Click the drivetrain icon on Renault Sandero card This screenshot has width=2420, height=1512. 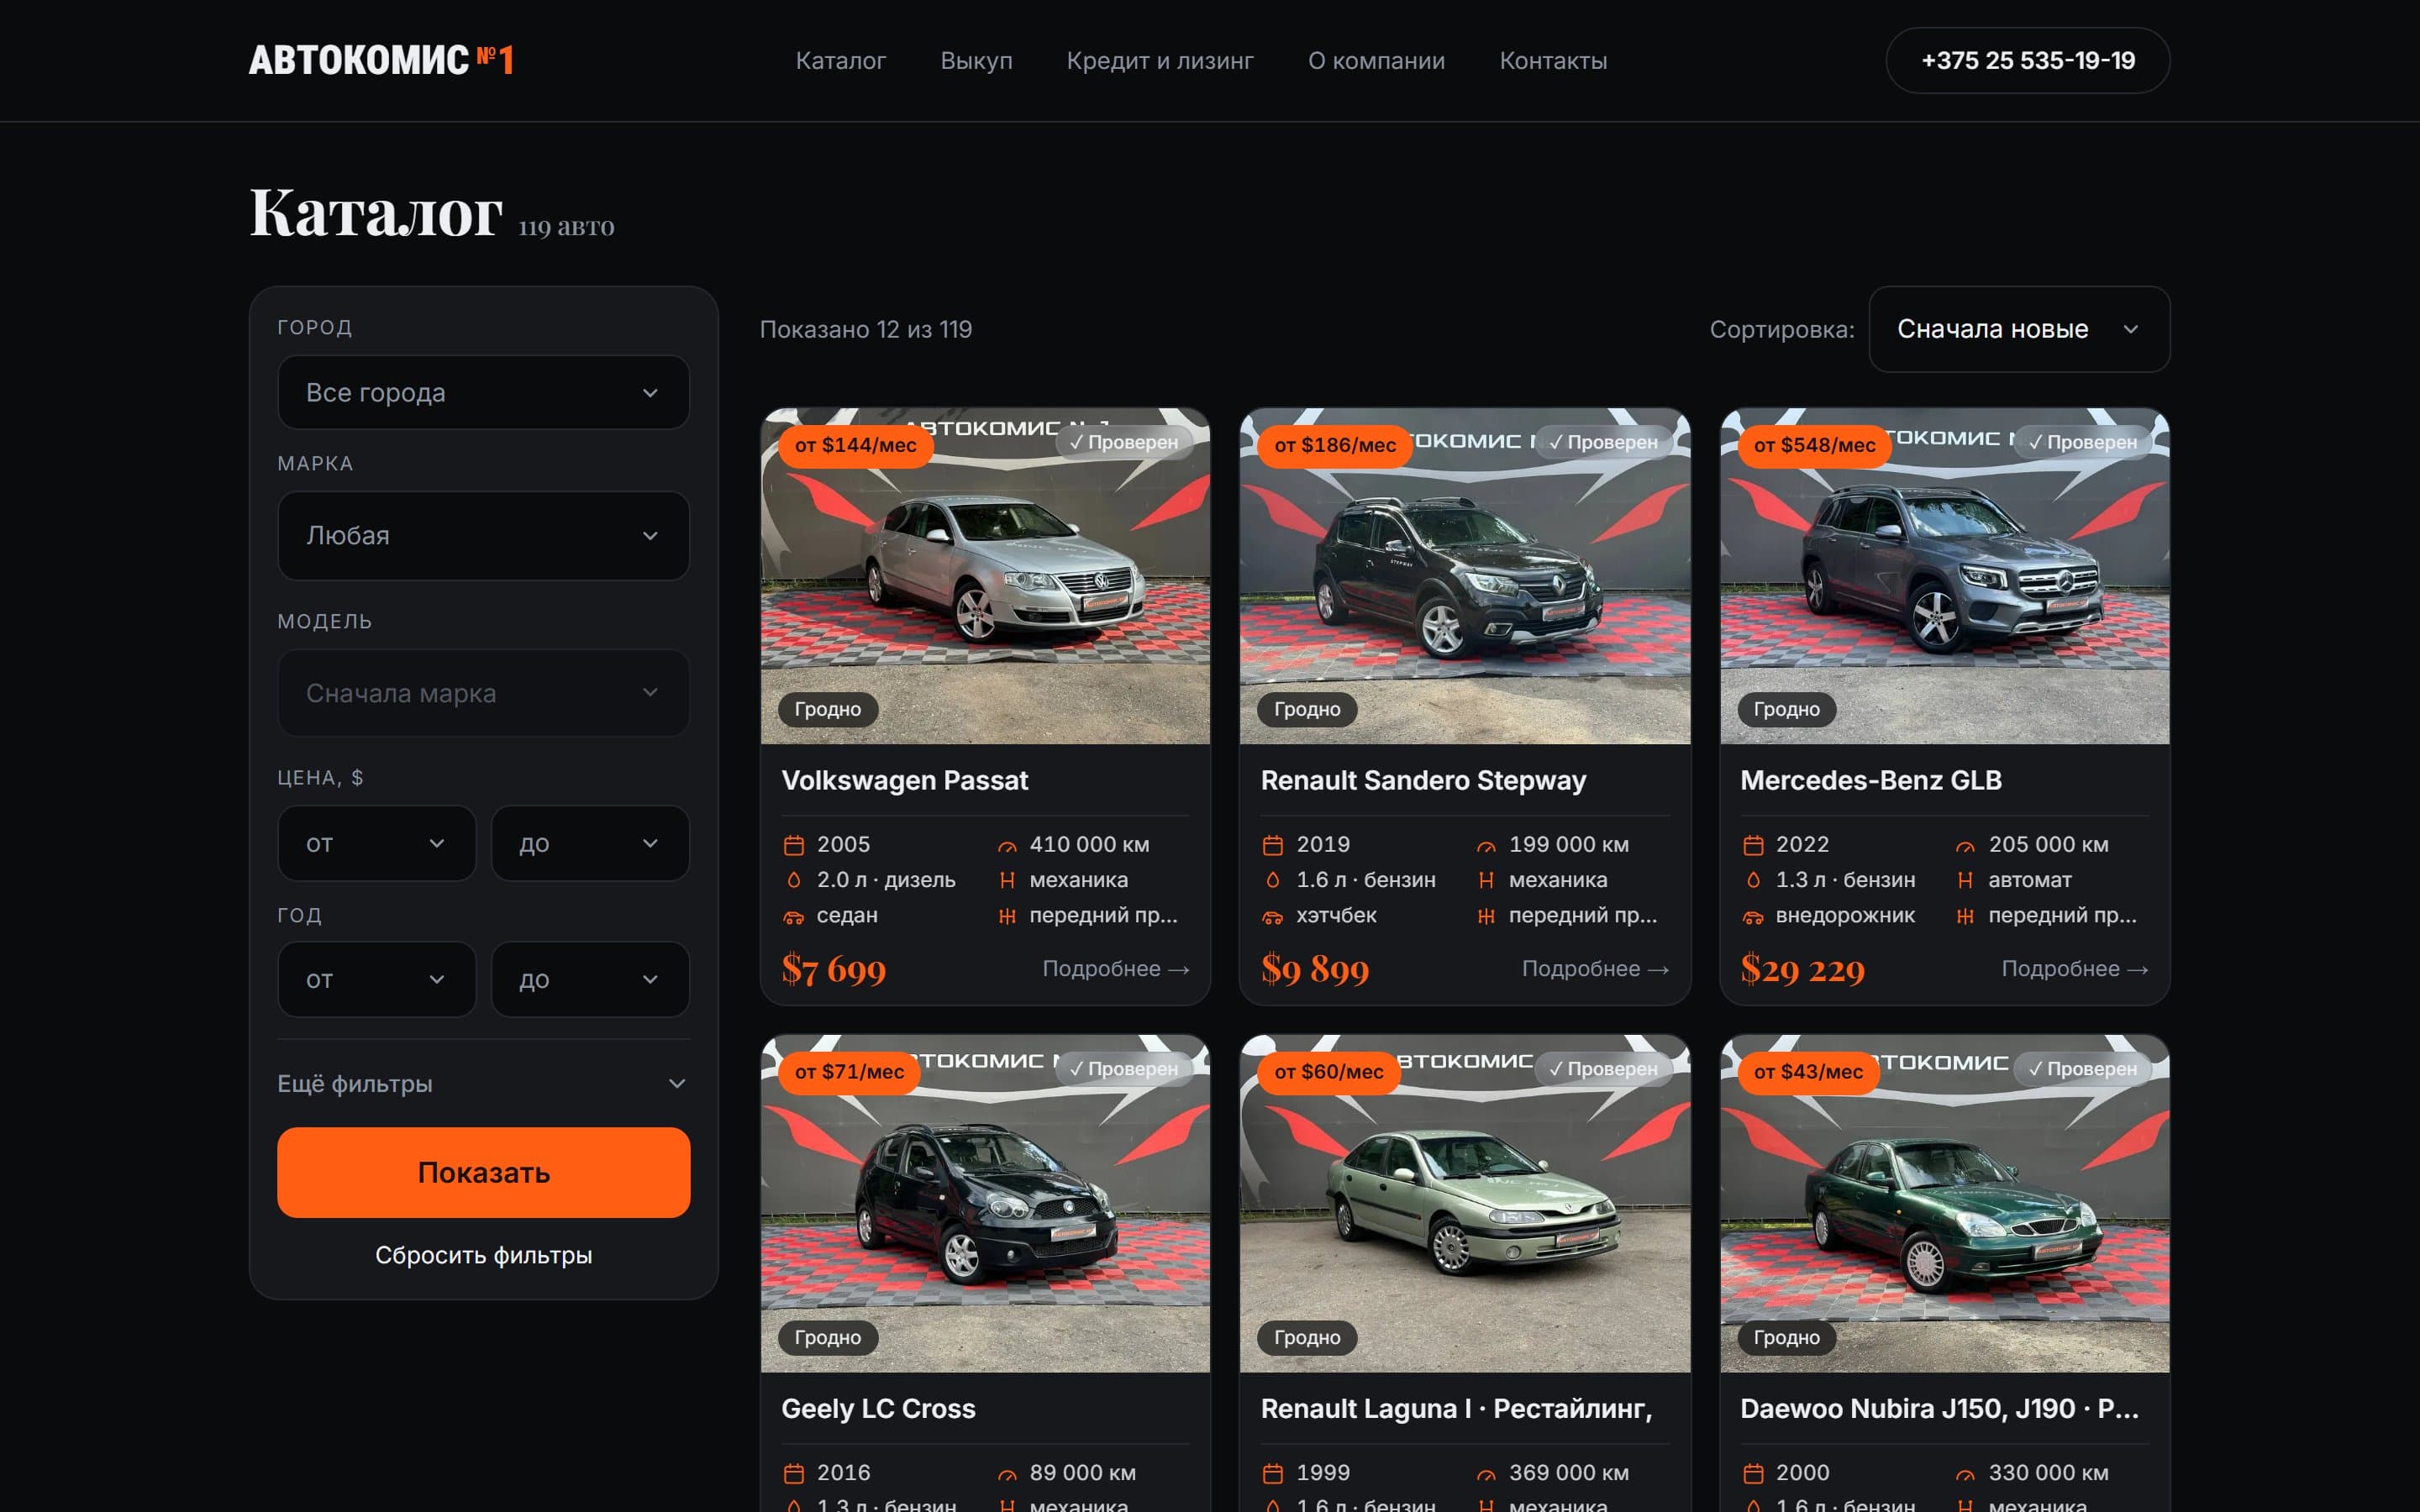click(1486, 916)
